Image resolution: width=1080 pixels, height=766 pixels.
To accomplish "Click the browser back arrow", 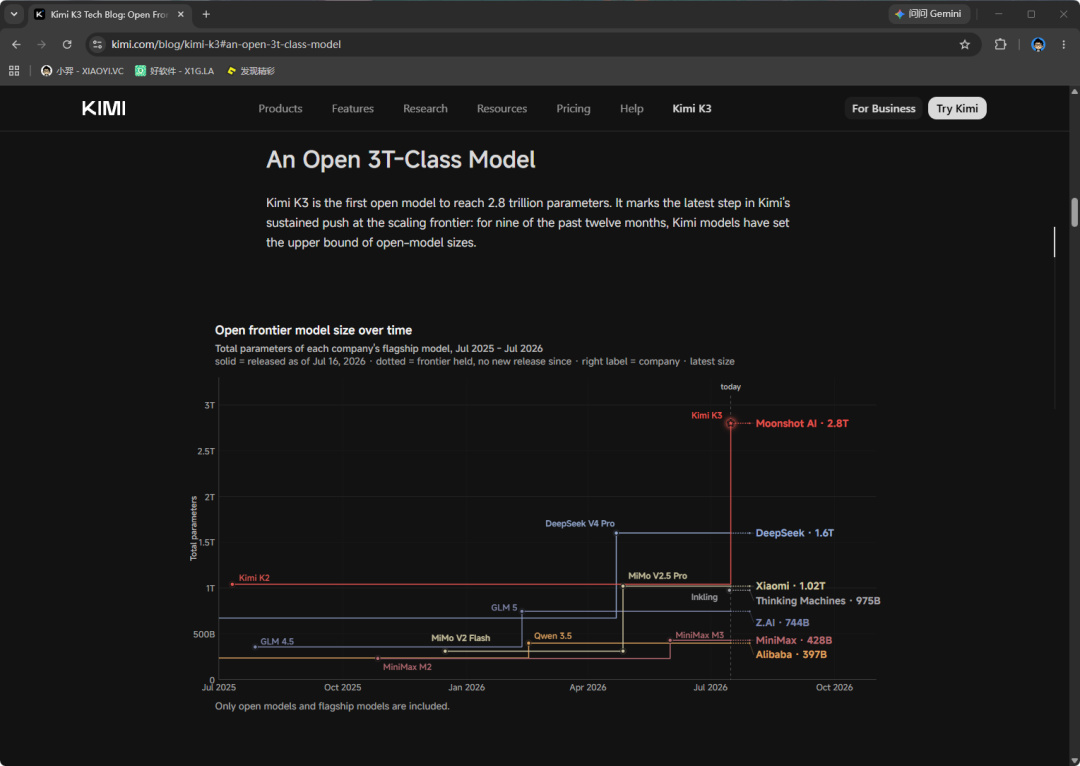I will (x=17, y=44).
